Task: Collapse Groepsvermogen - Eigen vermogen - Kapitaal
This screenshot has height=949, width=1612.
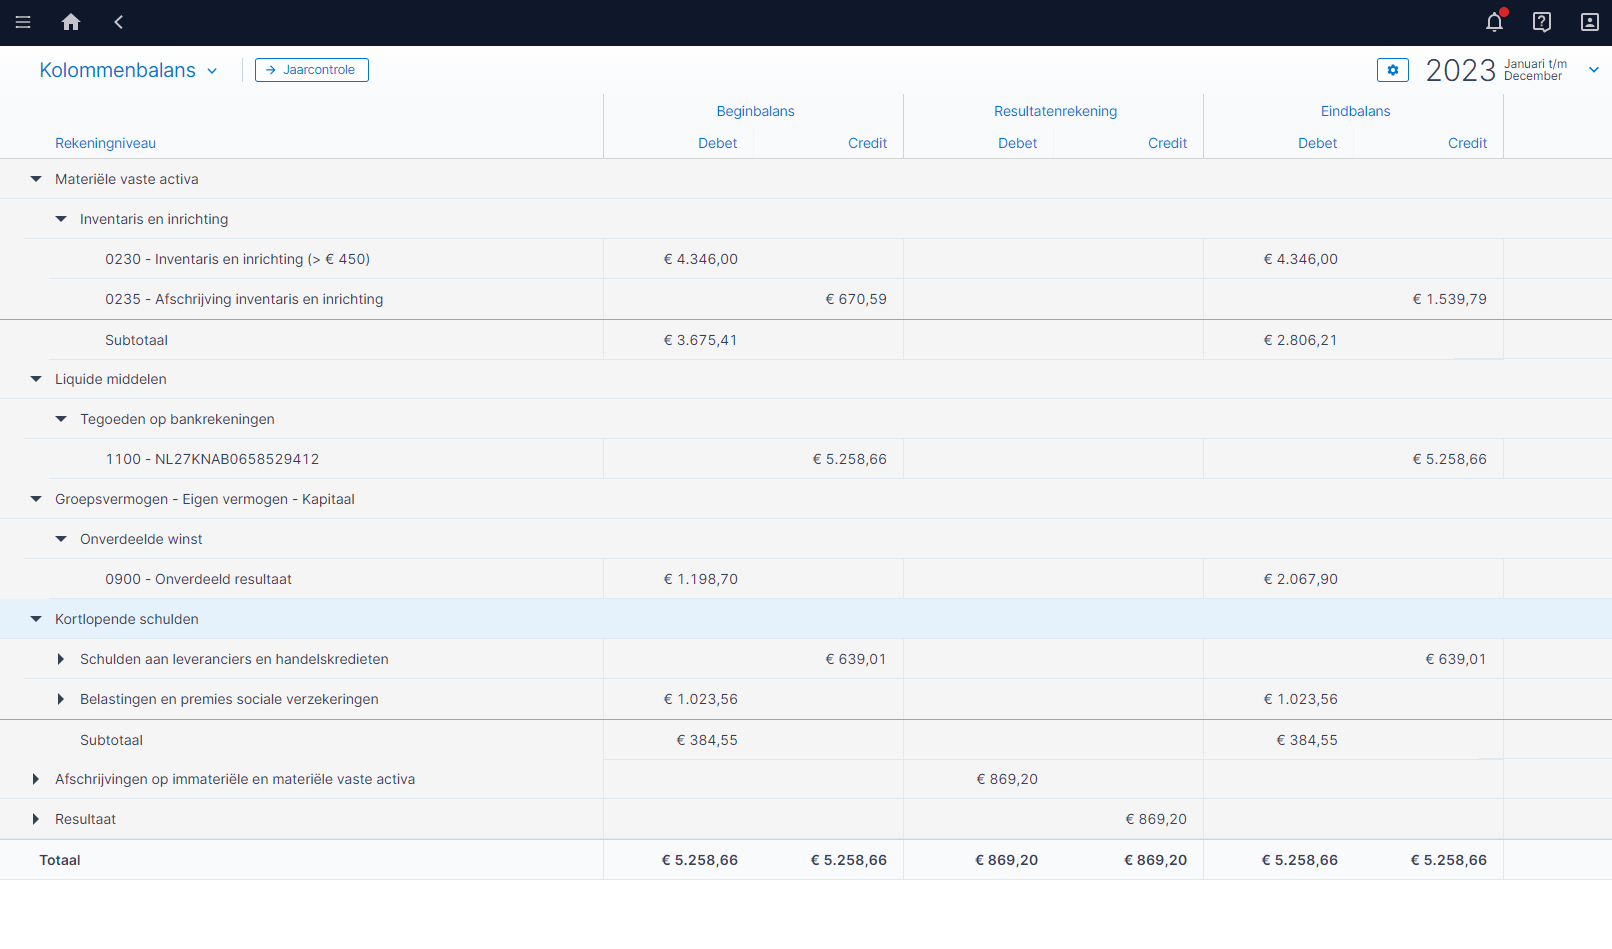Action: 36,499
